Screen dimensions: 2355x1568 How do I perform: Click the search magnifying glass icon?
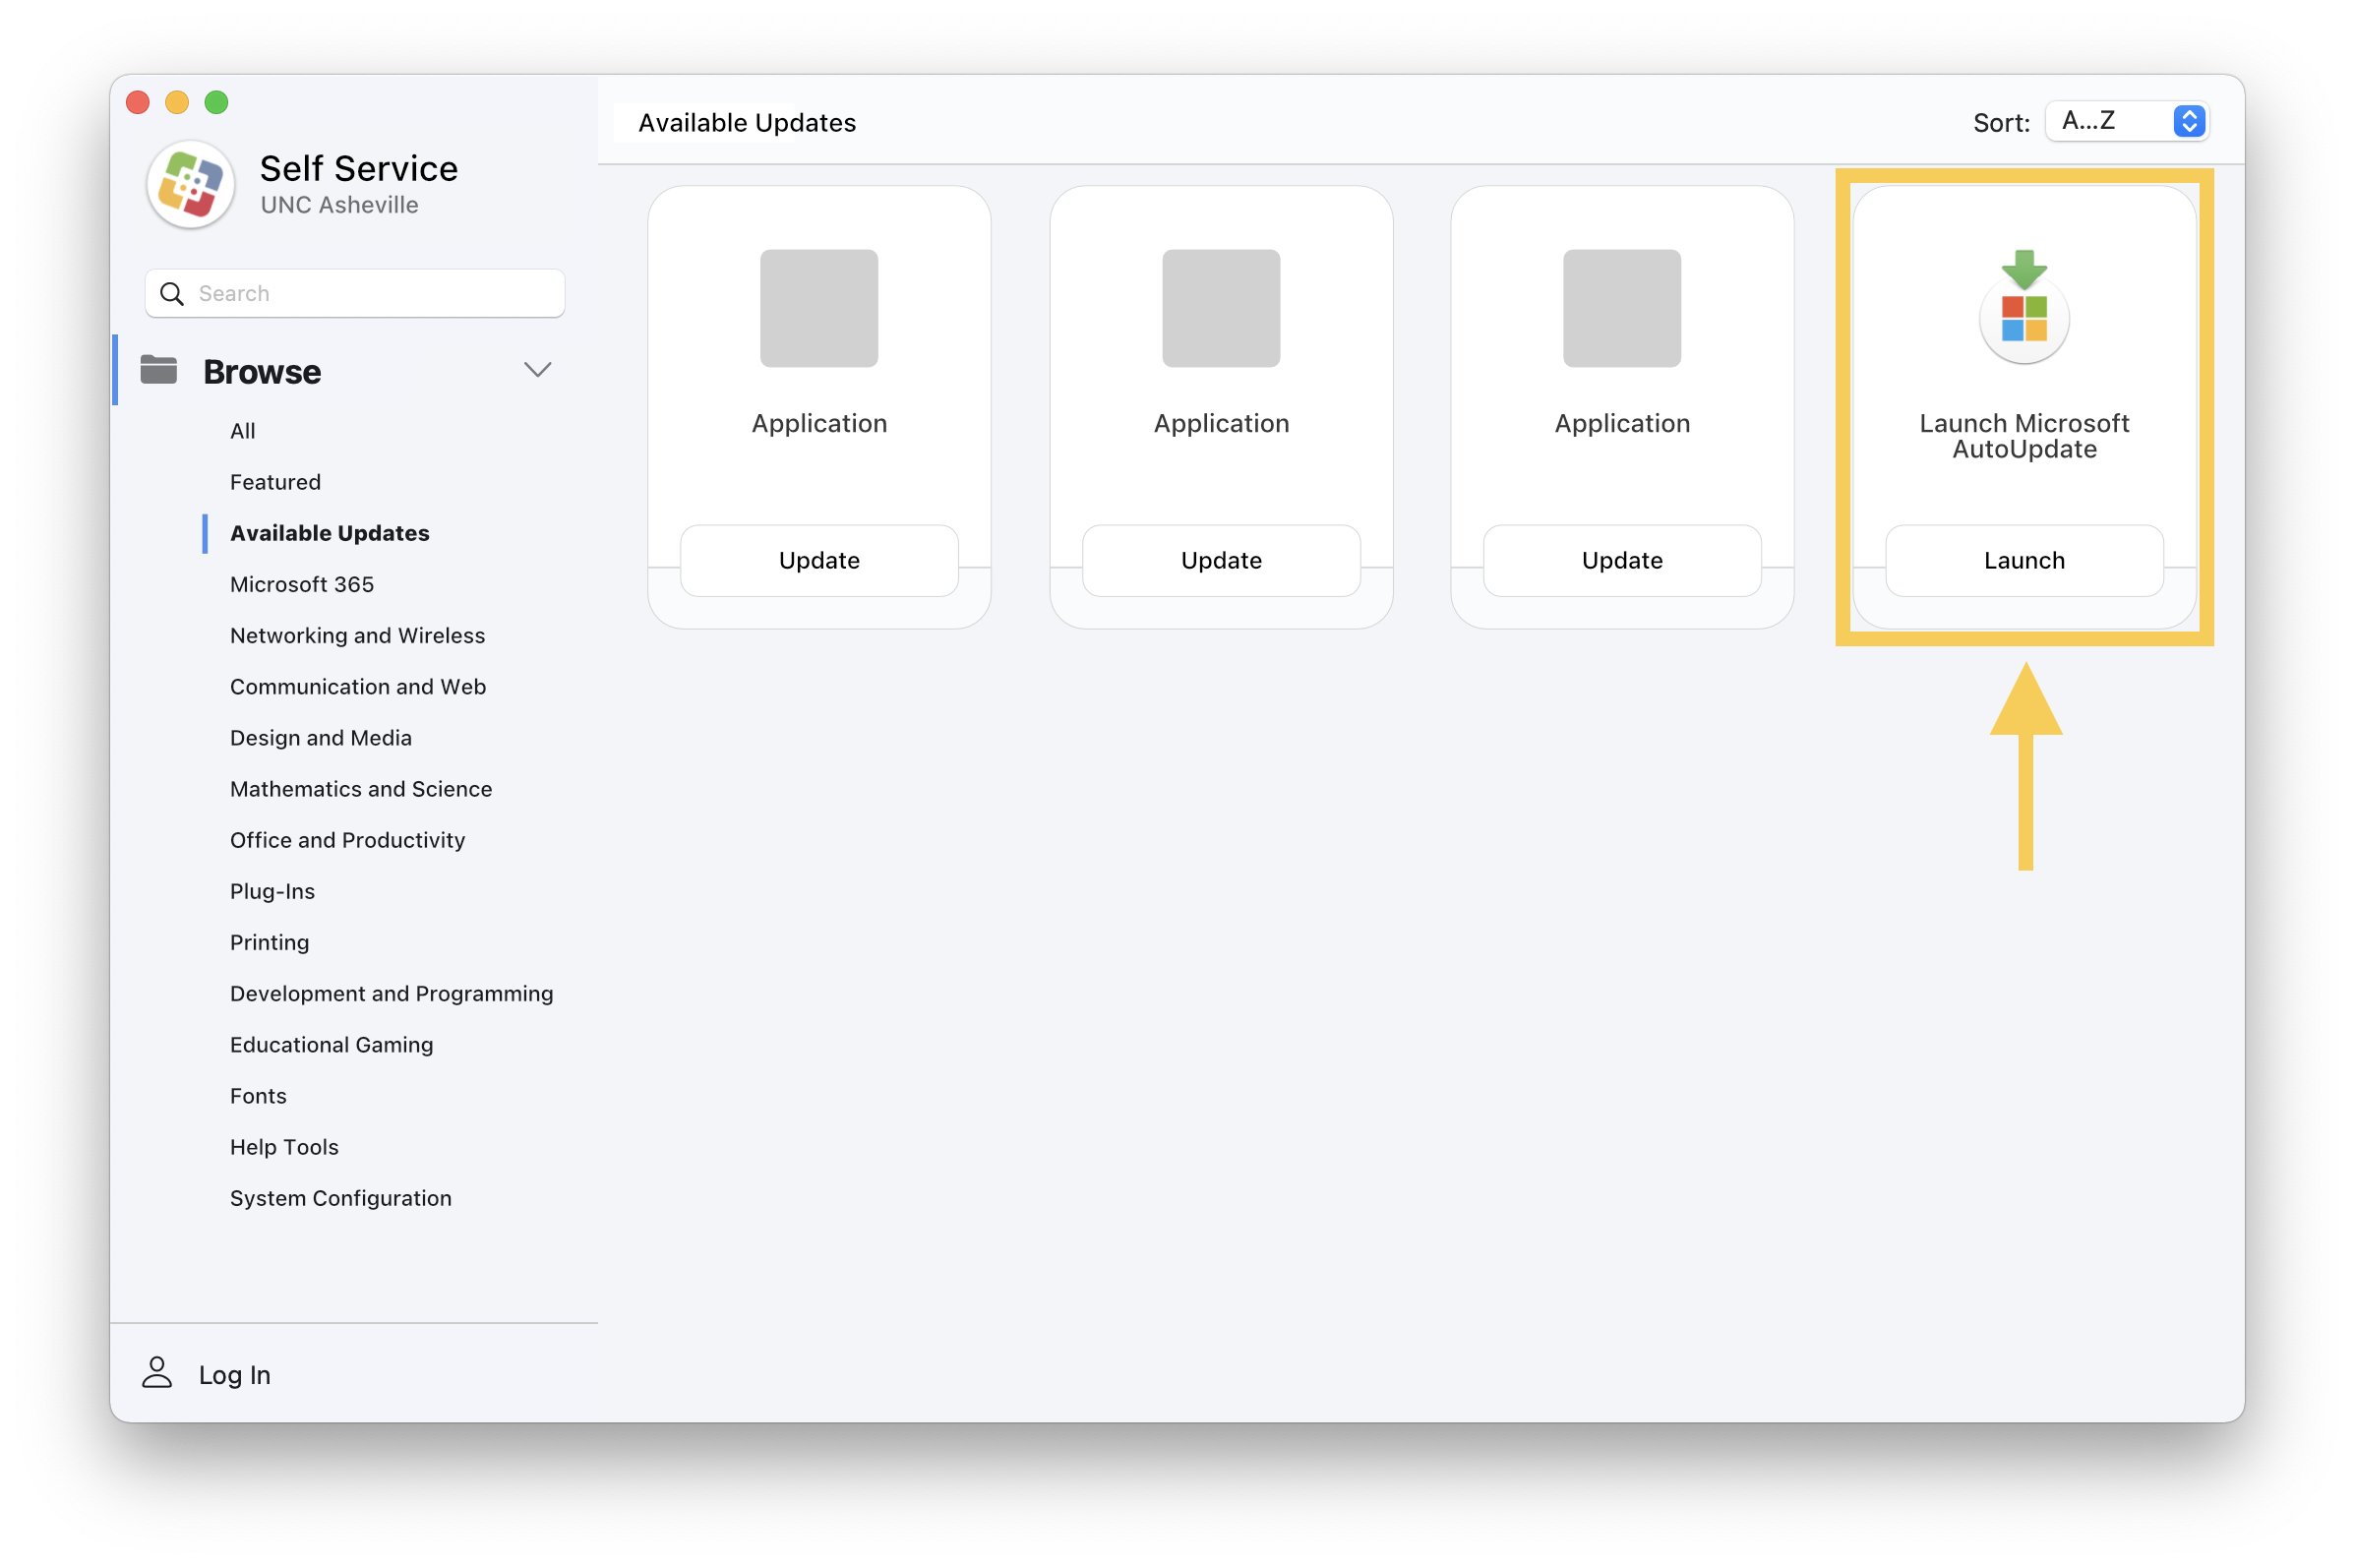(x=171, y=293)
